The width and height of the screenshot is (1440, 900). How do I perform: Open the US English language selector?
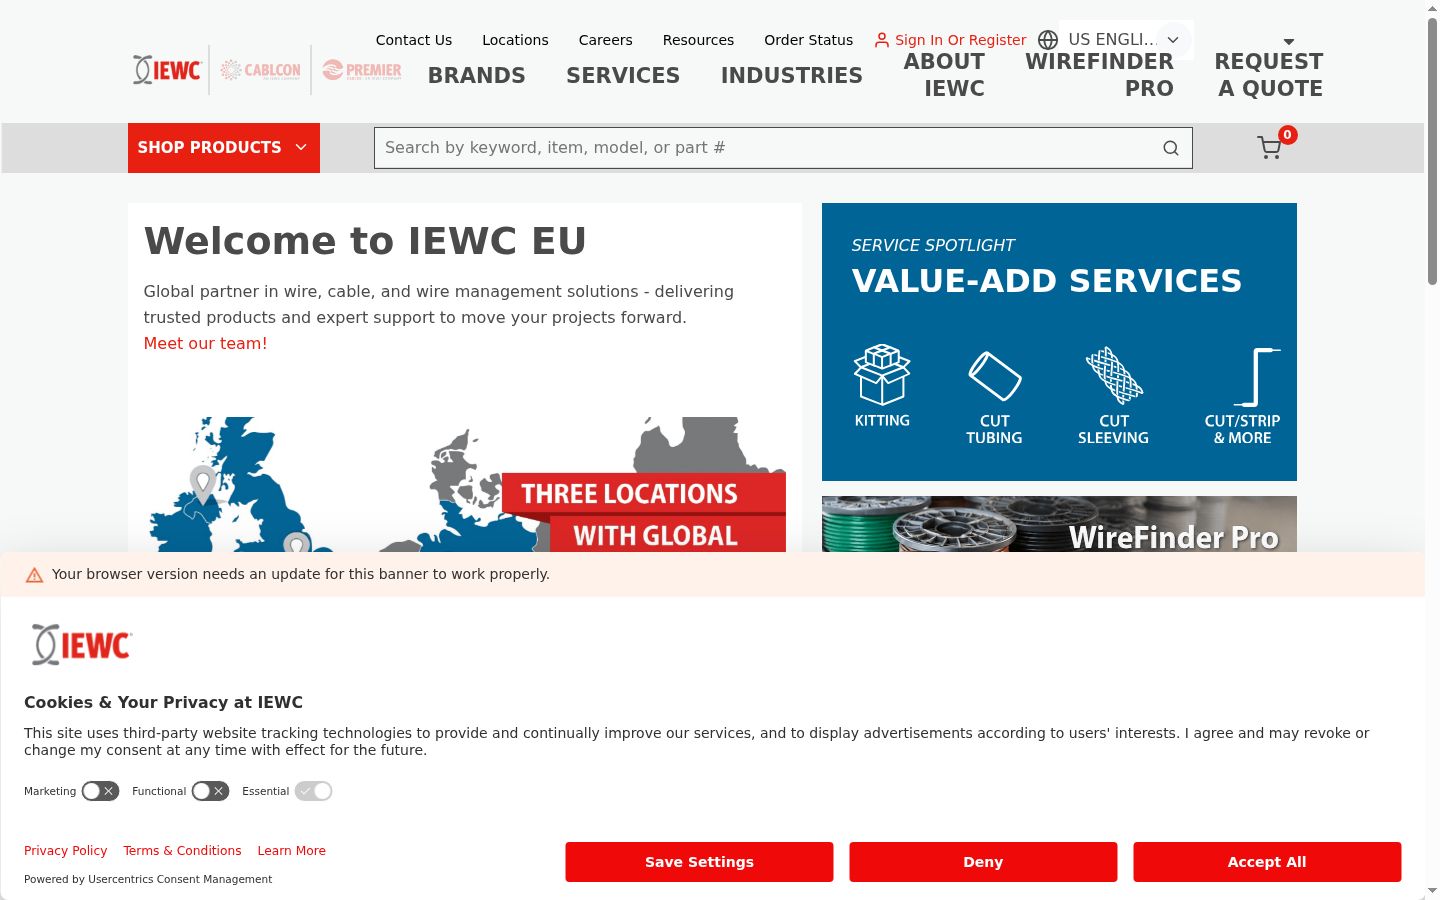coord(1126,40)
